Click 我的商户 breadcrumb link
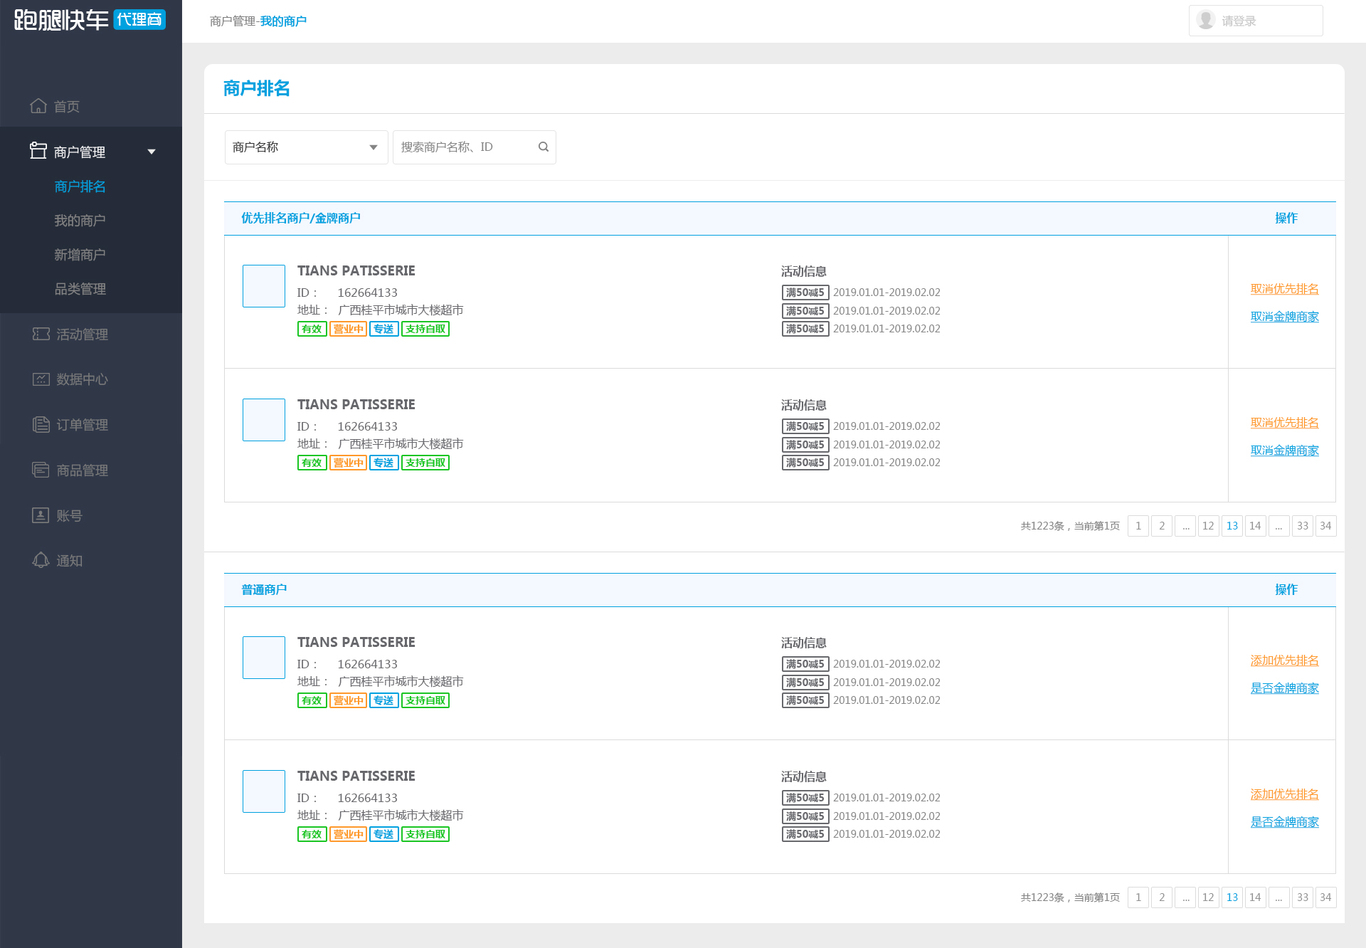 [x=283, y=21]
